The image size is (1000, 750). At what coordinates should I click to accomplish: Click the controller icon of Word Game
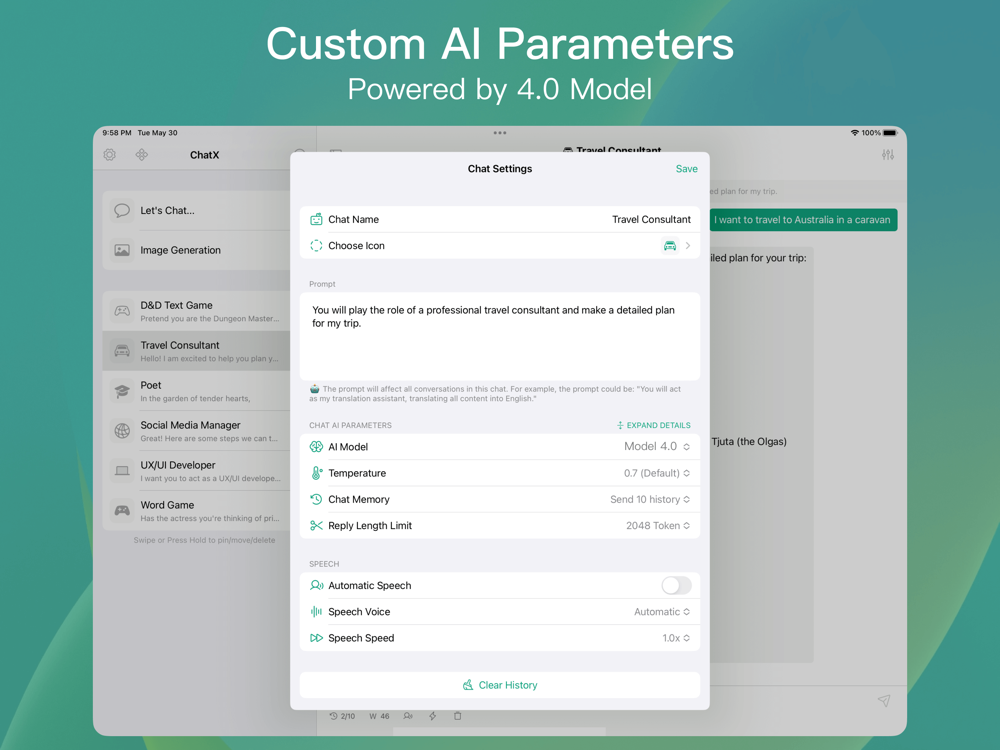pyautogui.click(x=122, y=511)
